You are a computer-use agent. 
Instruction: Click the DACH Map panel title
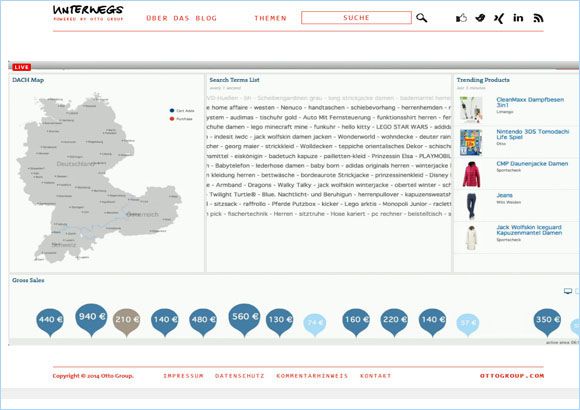(x=28, y=80)
